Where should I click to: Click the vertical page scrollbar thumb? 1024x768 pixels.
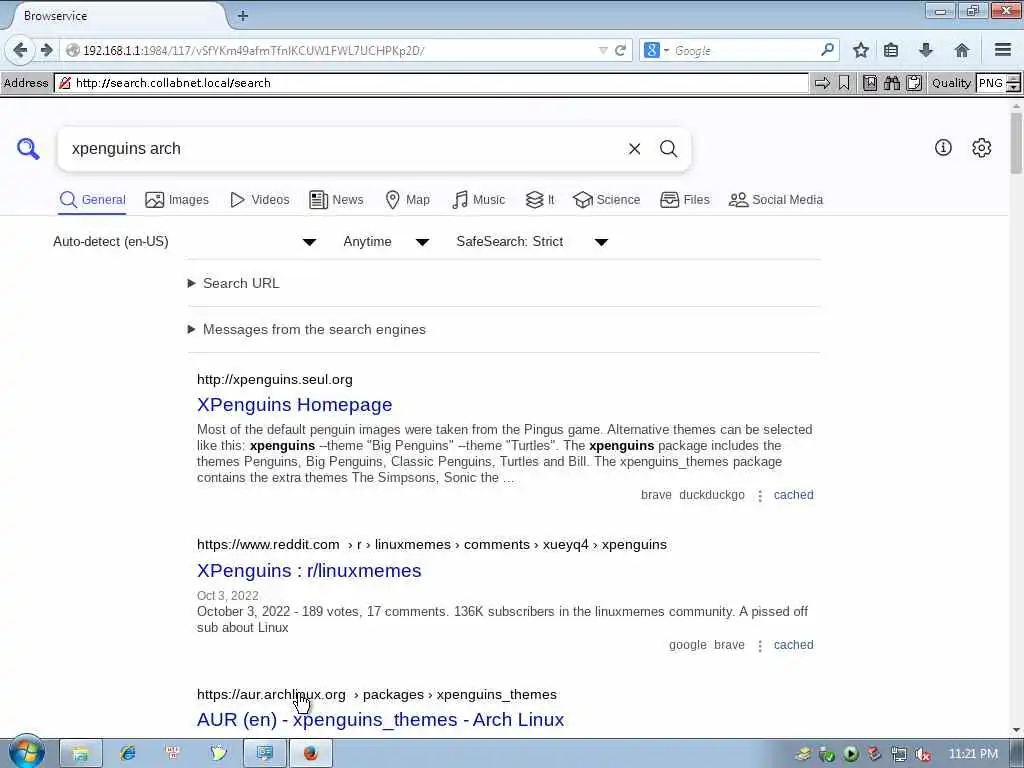(x=1016, y=142)
